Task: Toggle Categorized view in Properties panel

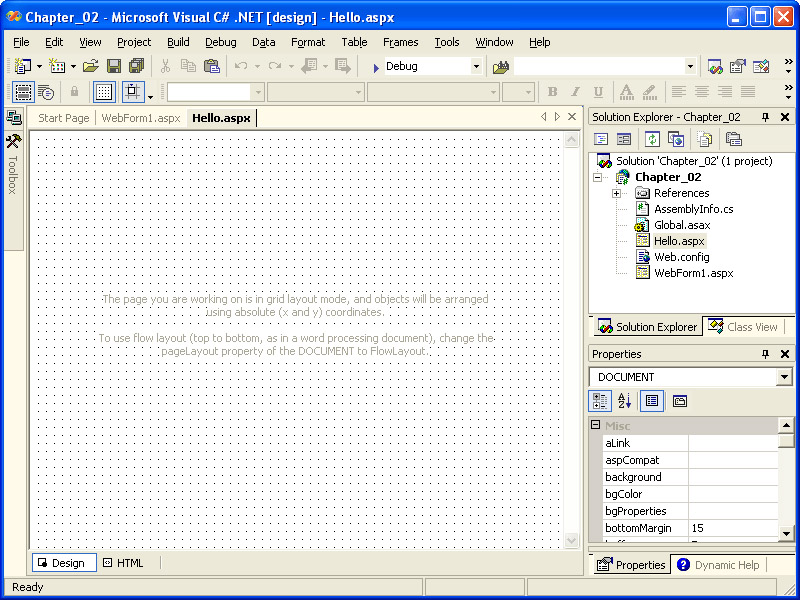Action: point(601,401)
